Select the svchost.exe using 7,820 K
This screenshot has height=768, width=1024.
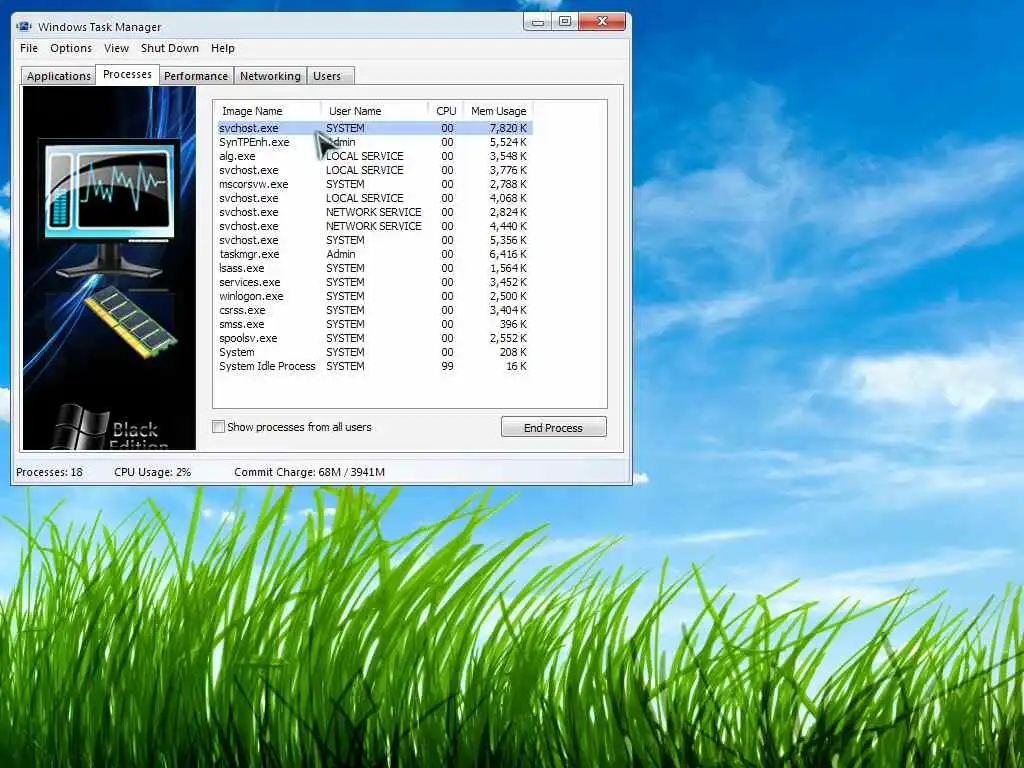[x=374, y=128]
